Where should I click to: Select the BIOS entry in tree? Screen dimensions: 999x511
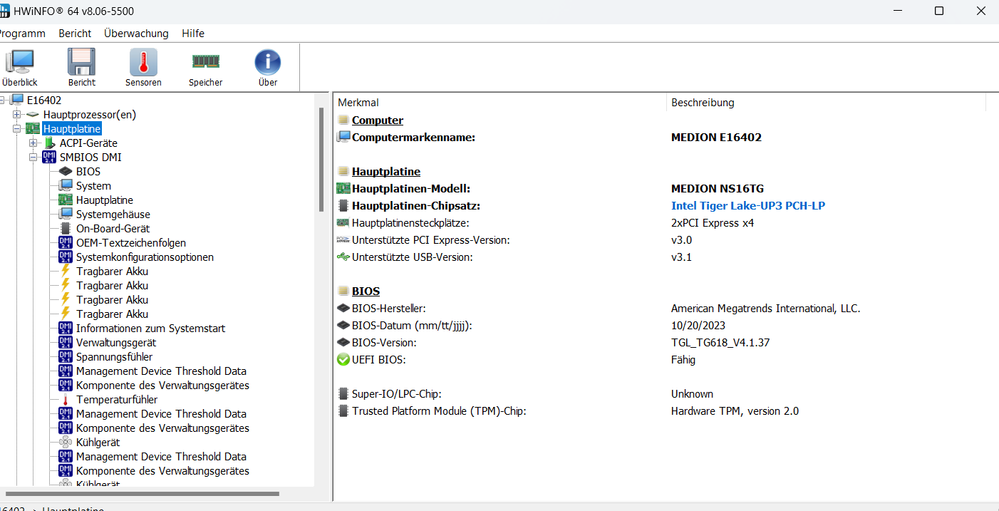coord(88,171)
